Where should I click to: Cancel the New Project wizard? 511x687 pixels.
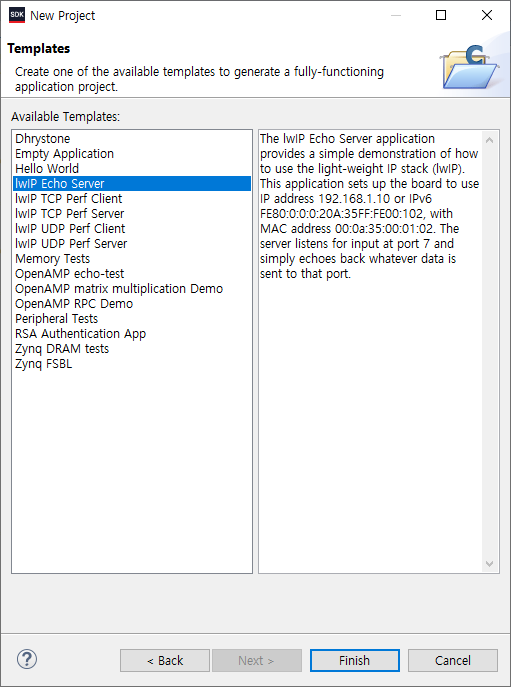pyautogui.click(x=453, y=660)
